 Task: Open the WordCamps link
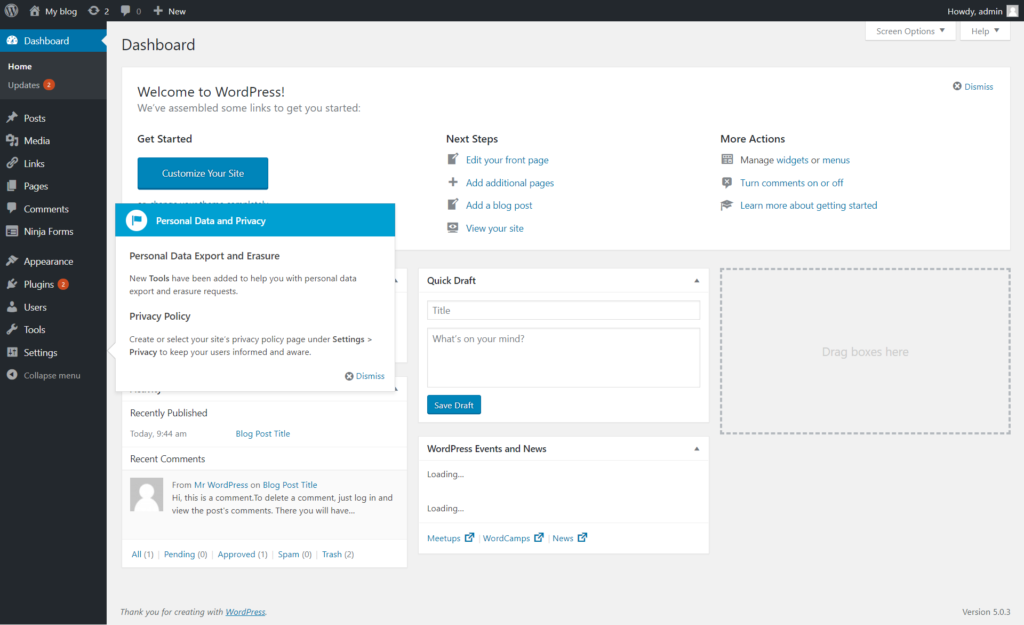pyautogui.click(x=506, y=538)
